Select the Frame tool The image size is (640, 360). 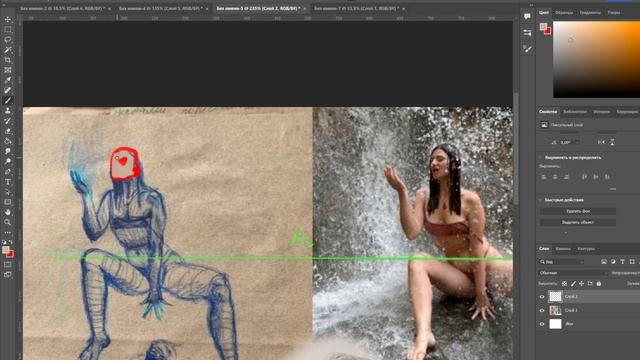click(8, 70)
